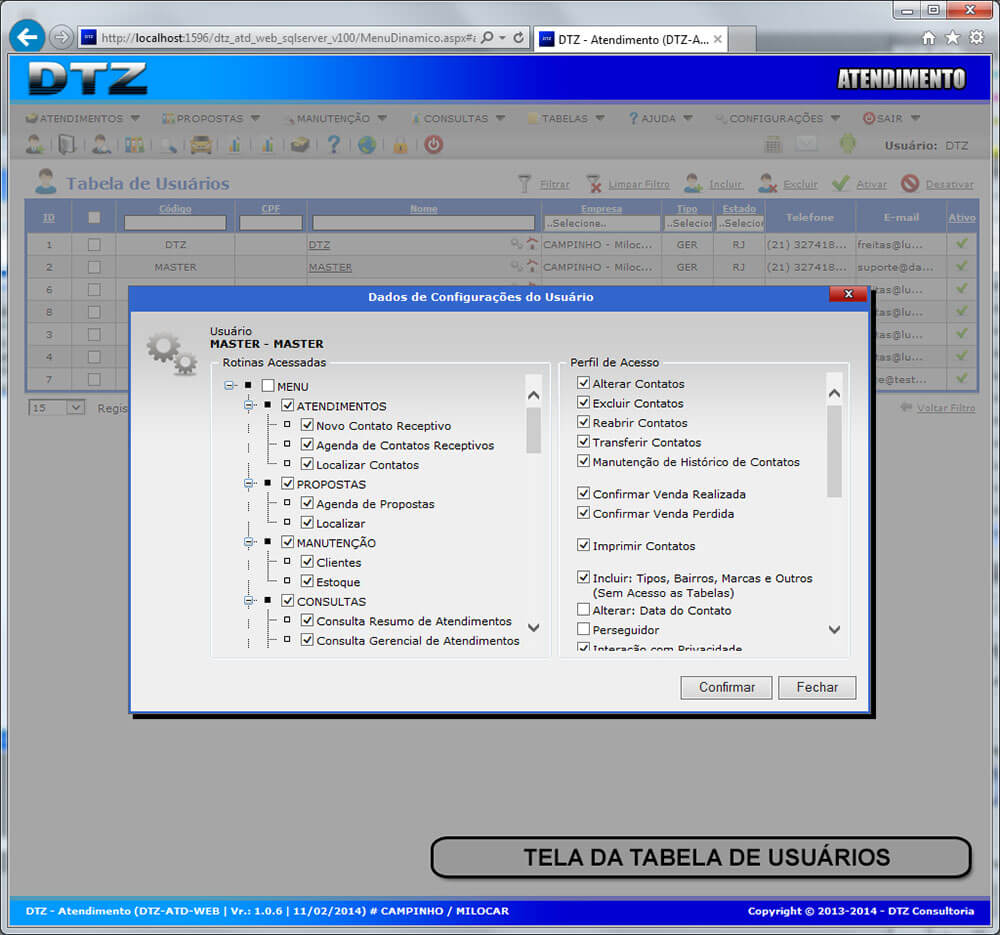This screenshot has width=1000, height=935.
Task: Click the Confirmar button
Action: coord(726,688)
